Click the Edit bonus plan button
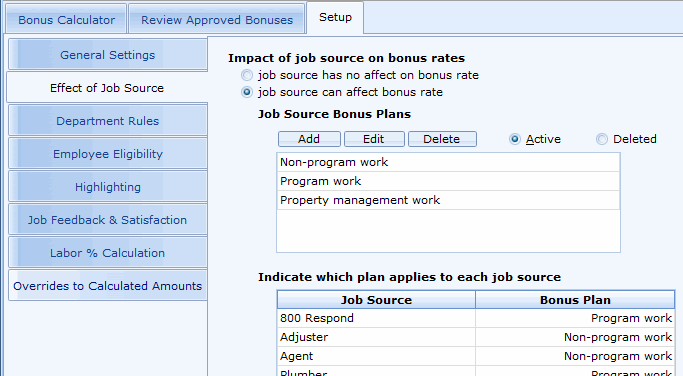 (x=374, y=139)
